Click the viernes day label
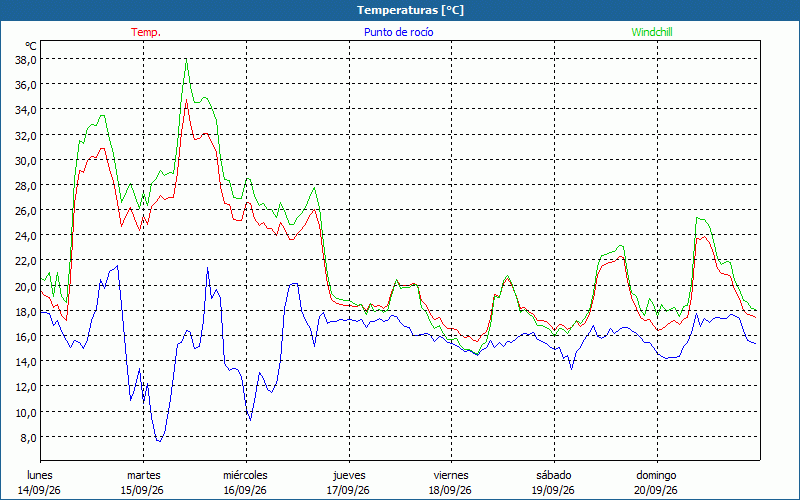This screenshot has width=800, height=500. pyautogui.click(x=451, y=475)
